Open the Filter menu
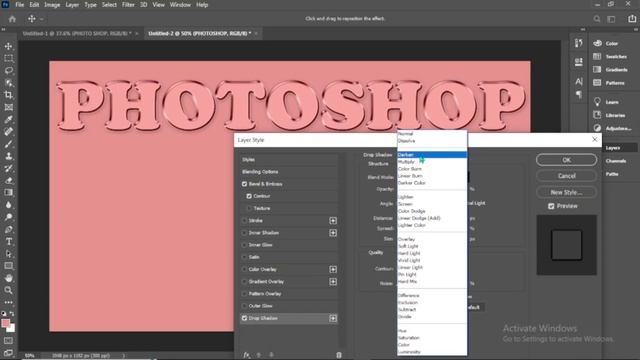This screenshot has height=360, width=640. tap(128, 5)
